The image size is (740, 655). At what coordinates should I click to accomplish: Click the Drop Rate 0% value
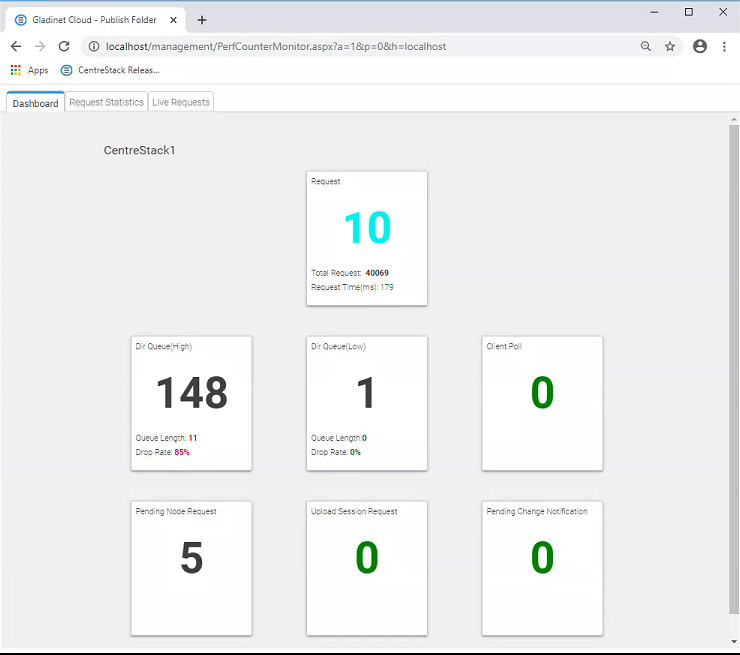(355, 452)
